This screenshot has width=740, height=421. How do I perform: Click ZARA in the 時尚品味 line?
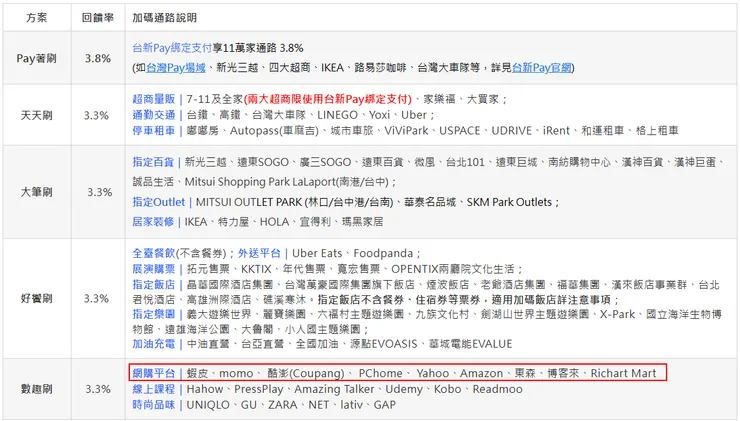[x=283, y=405]
